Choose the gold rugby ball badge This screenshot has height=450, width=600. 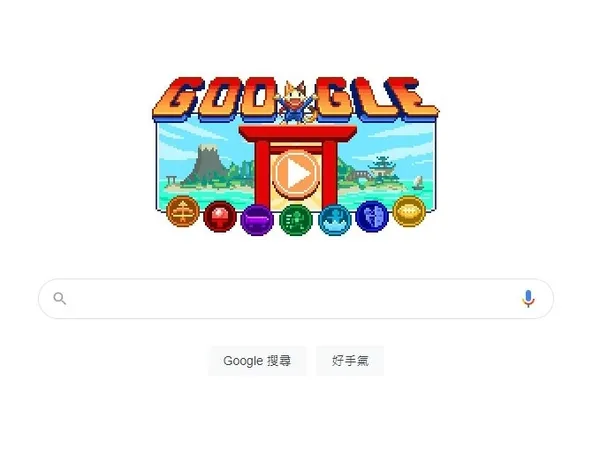[409, 211]
